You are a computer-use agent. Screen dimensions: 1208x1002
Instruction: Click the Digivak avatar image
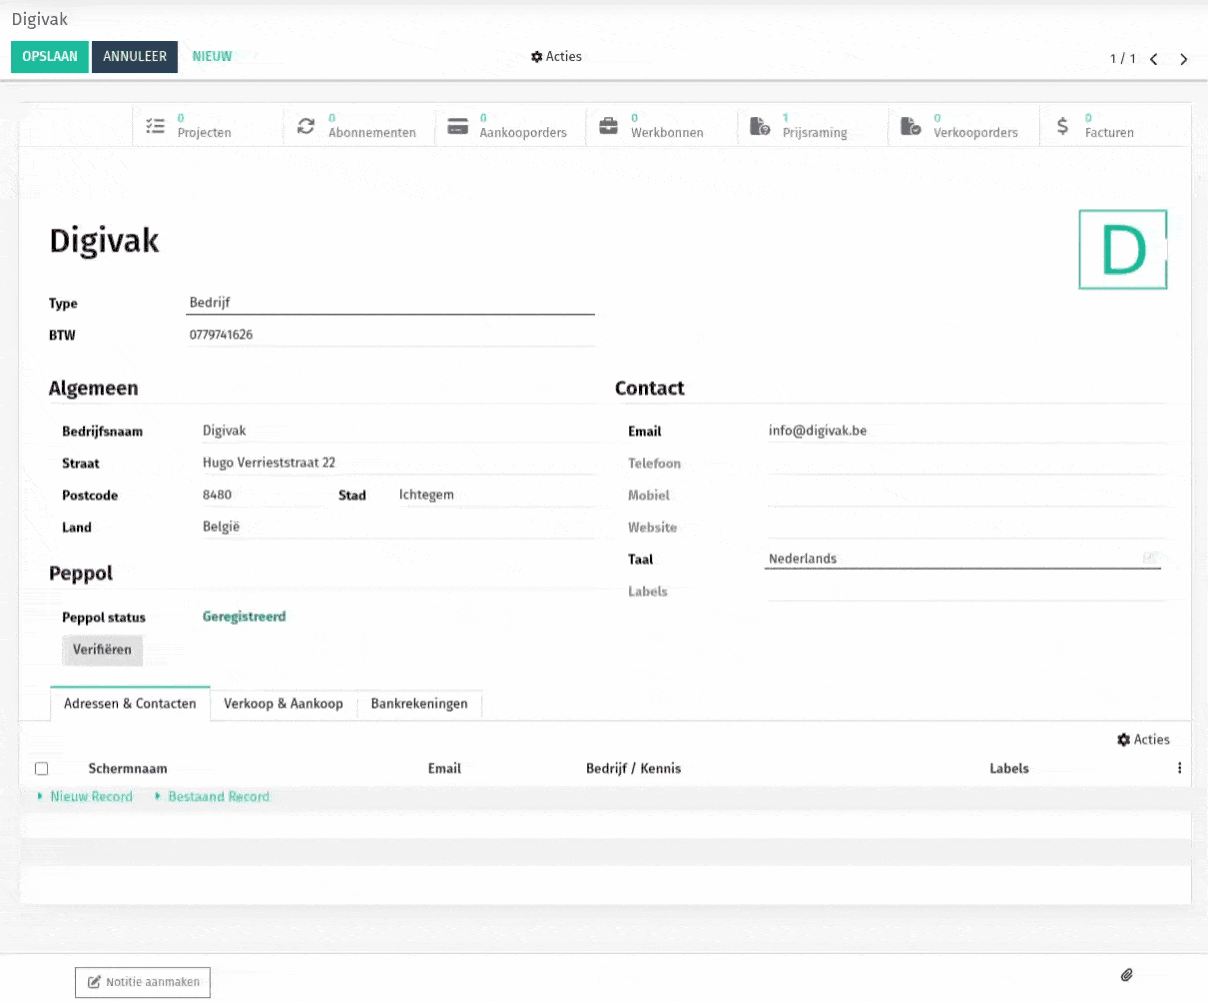click(x=1123, y=249)
